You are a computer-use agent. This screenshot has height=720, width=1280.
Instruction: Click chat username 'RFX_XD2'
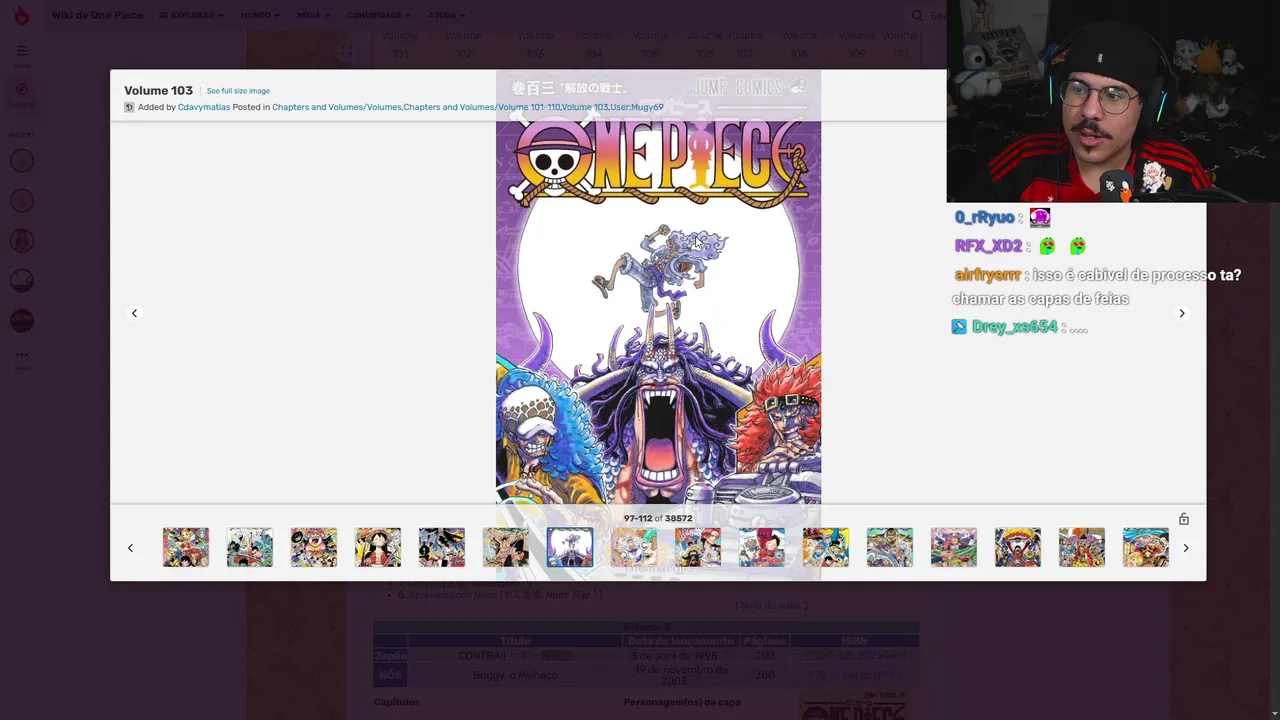coord(988,246)
